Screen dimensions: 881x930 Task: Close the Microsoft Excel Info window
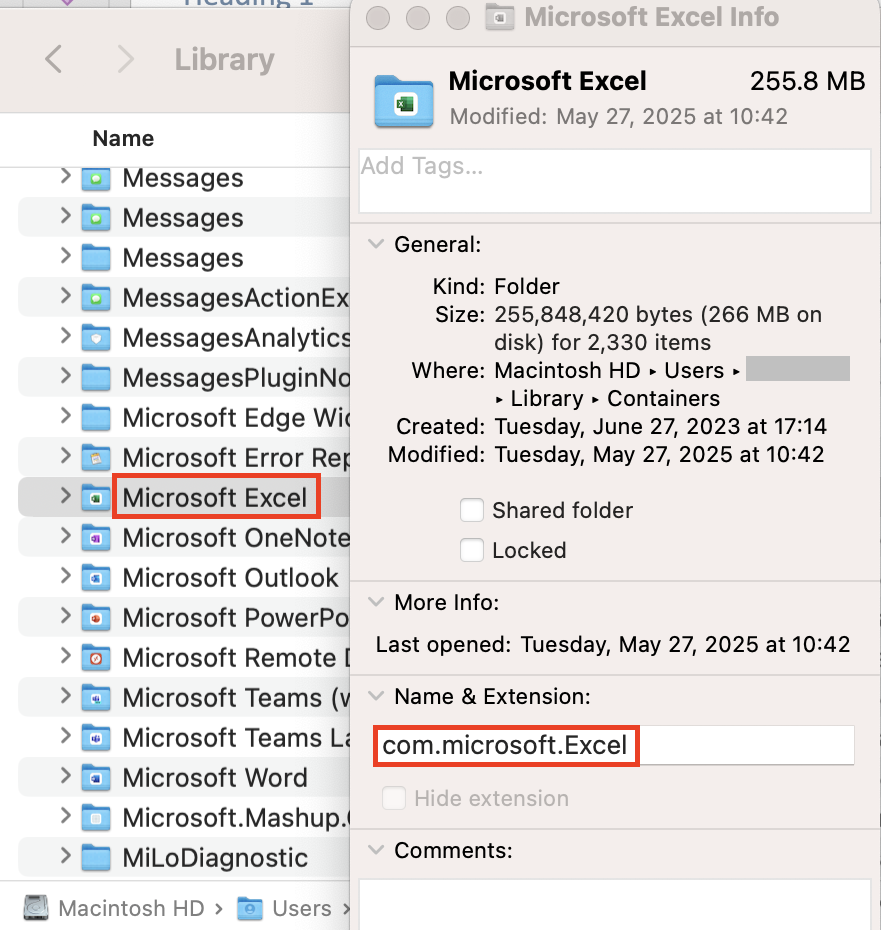(x=378, y=18)
